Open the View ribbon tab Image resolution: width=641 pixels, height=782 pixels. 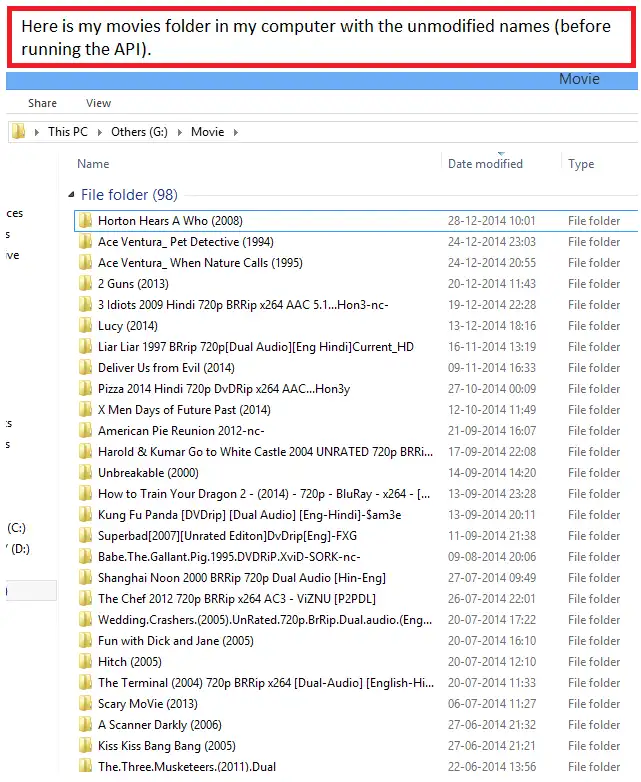coord(98,103)
